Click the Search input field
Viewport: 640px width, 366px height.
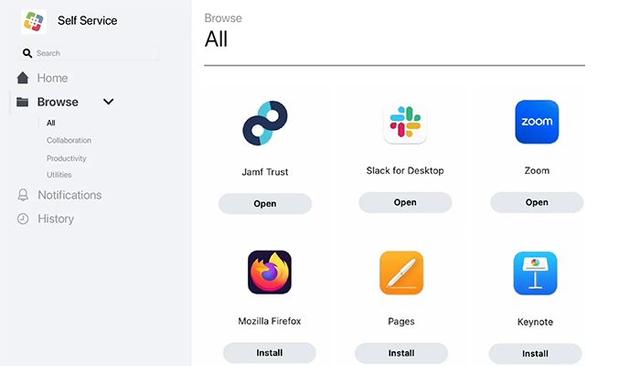pos(90,53)
